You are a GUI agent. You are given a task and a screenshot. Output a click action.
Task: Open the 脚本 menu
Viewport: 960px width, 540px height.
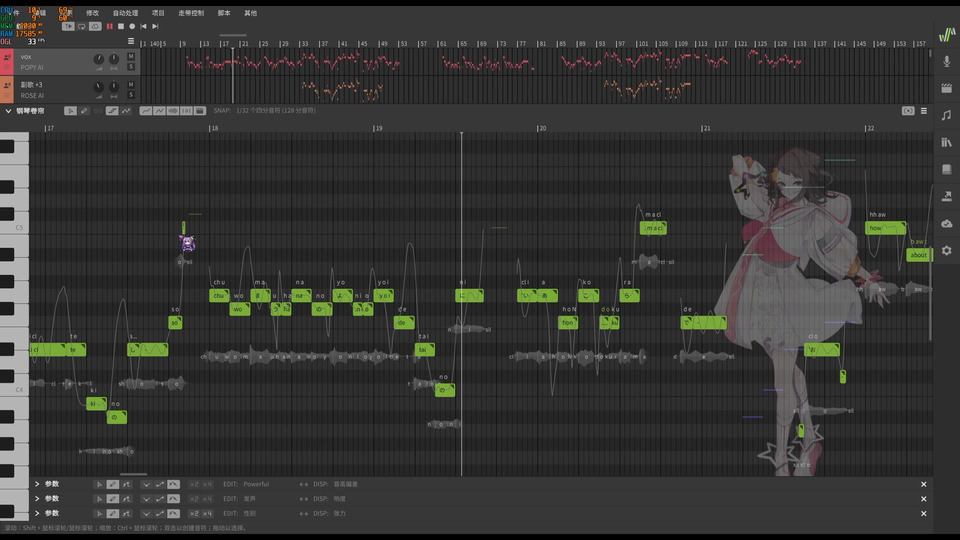point(224,13)
